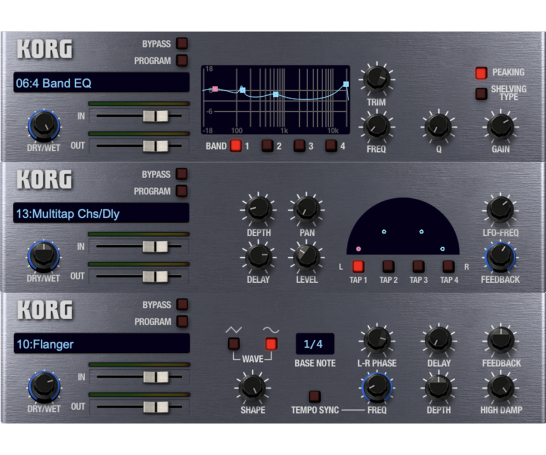Toggle Program button on Multitap Chs/Dly unit
Viewport: 546px width, 455px height.
(x=181, y=191)
